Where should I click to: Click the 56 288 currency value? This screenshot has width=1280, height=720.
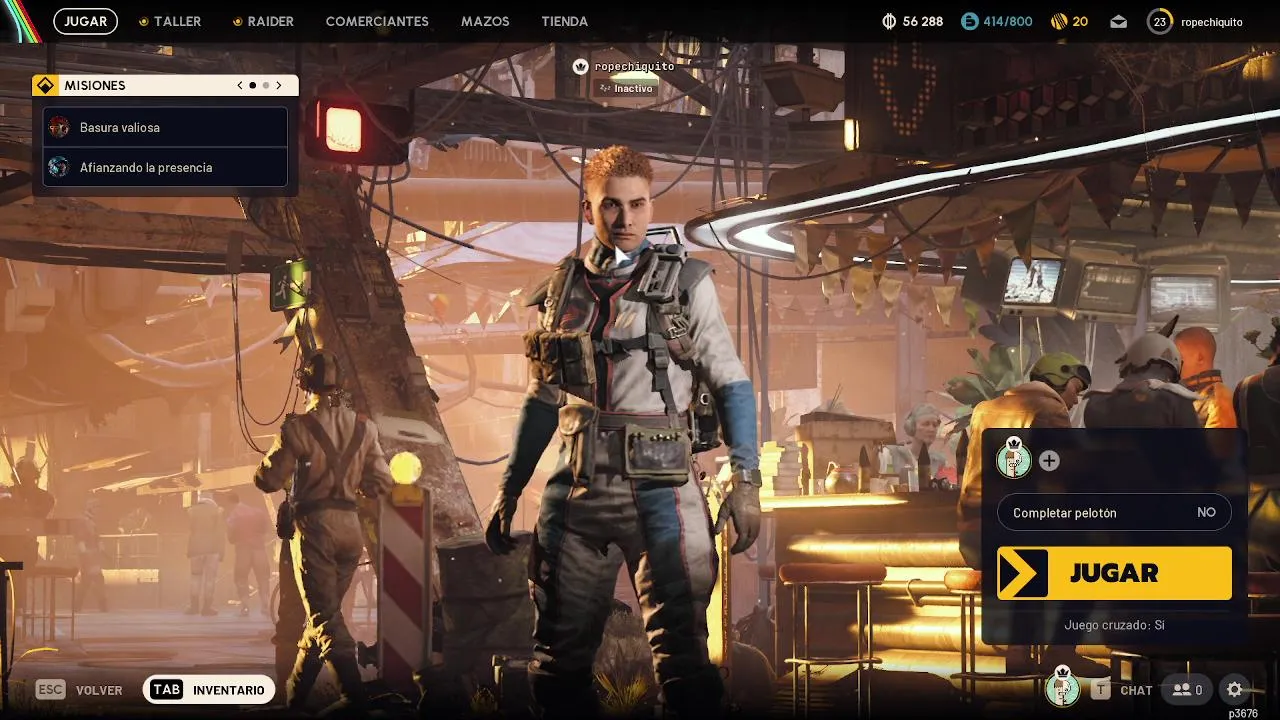pos(922,21)
